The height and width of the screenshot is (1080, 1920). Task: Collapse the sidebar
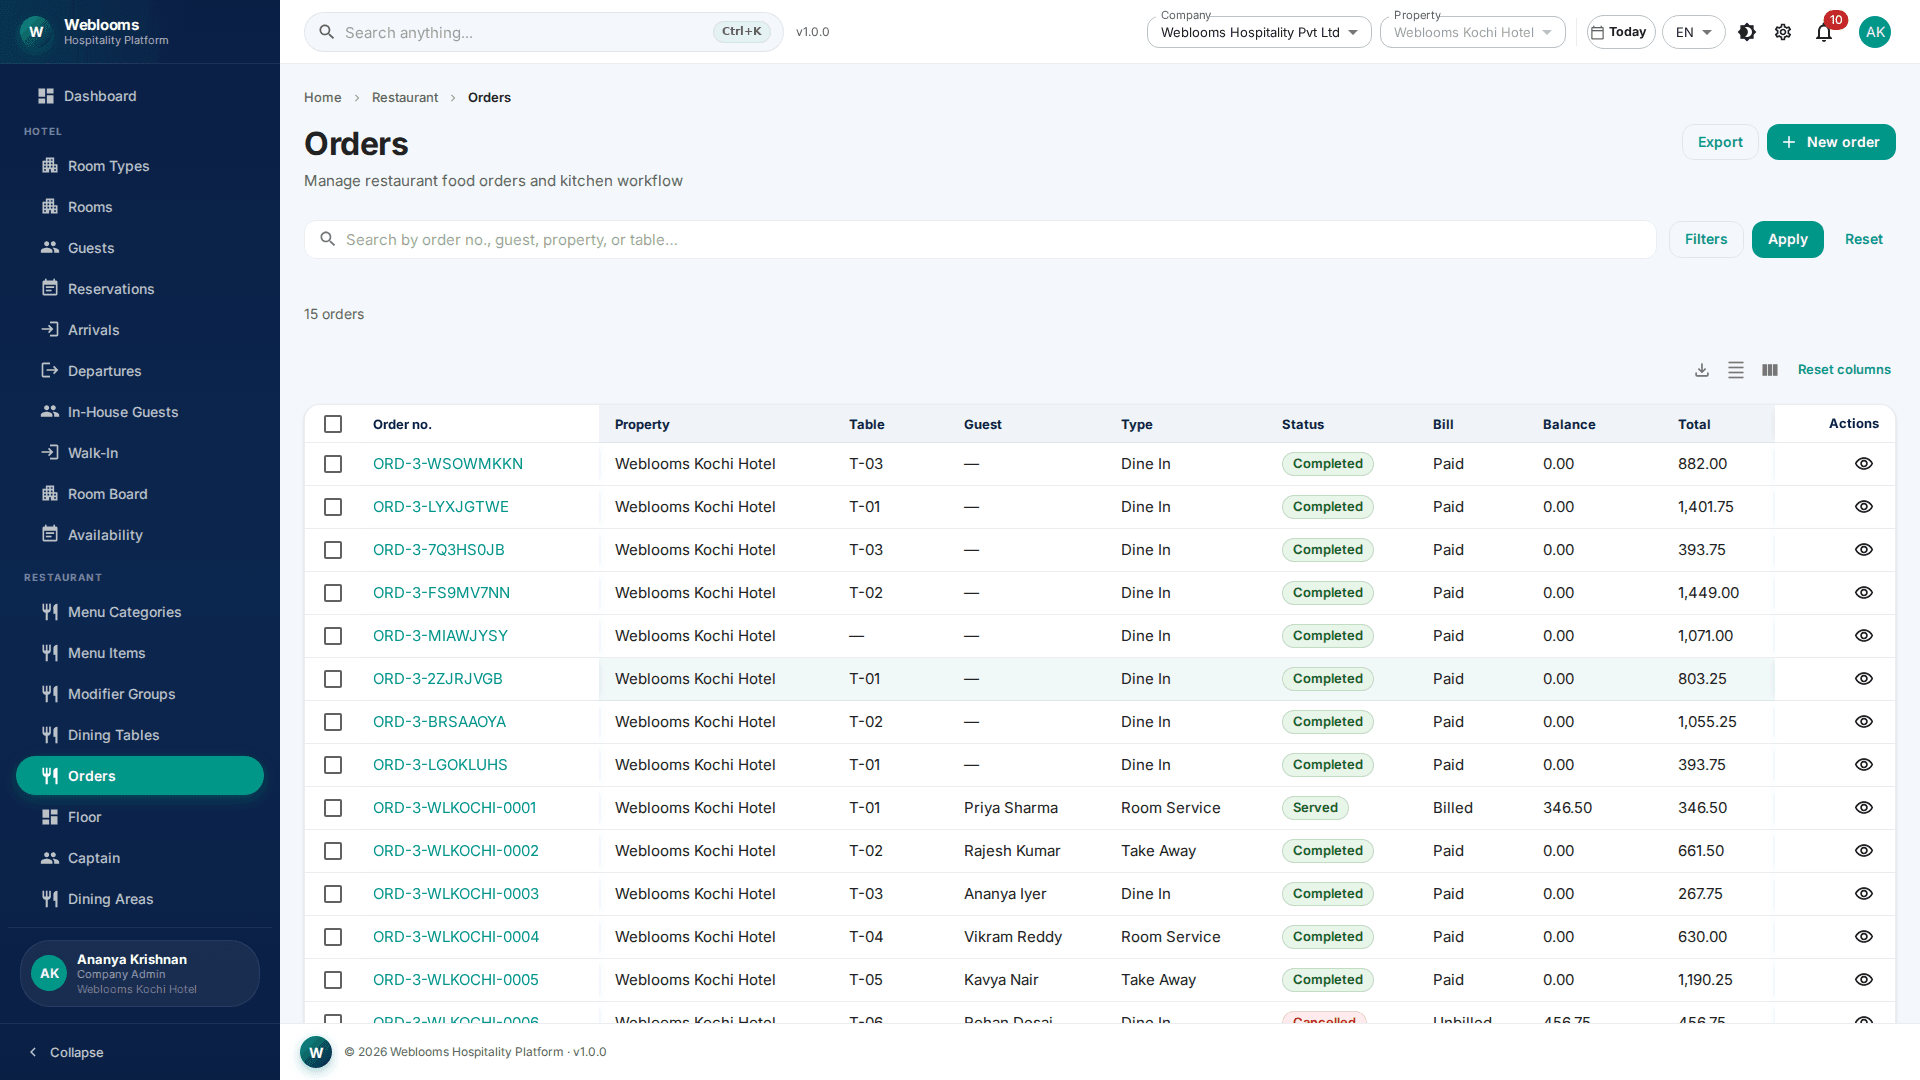pos(67,1052)
